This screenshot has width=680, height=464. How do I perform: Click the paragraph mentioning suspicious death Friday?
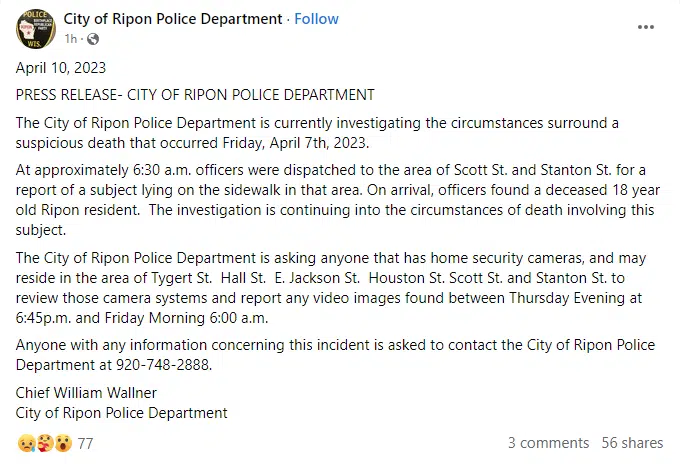pos(317,133)
